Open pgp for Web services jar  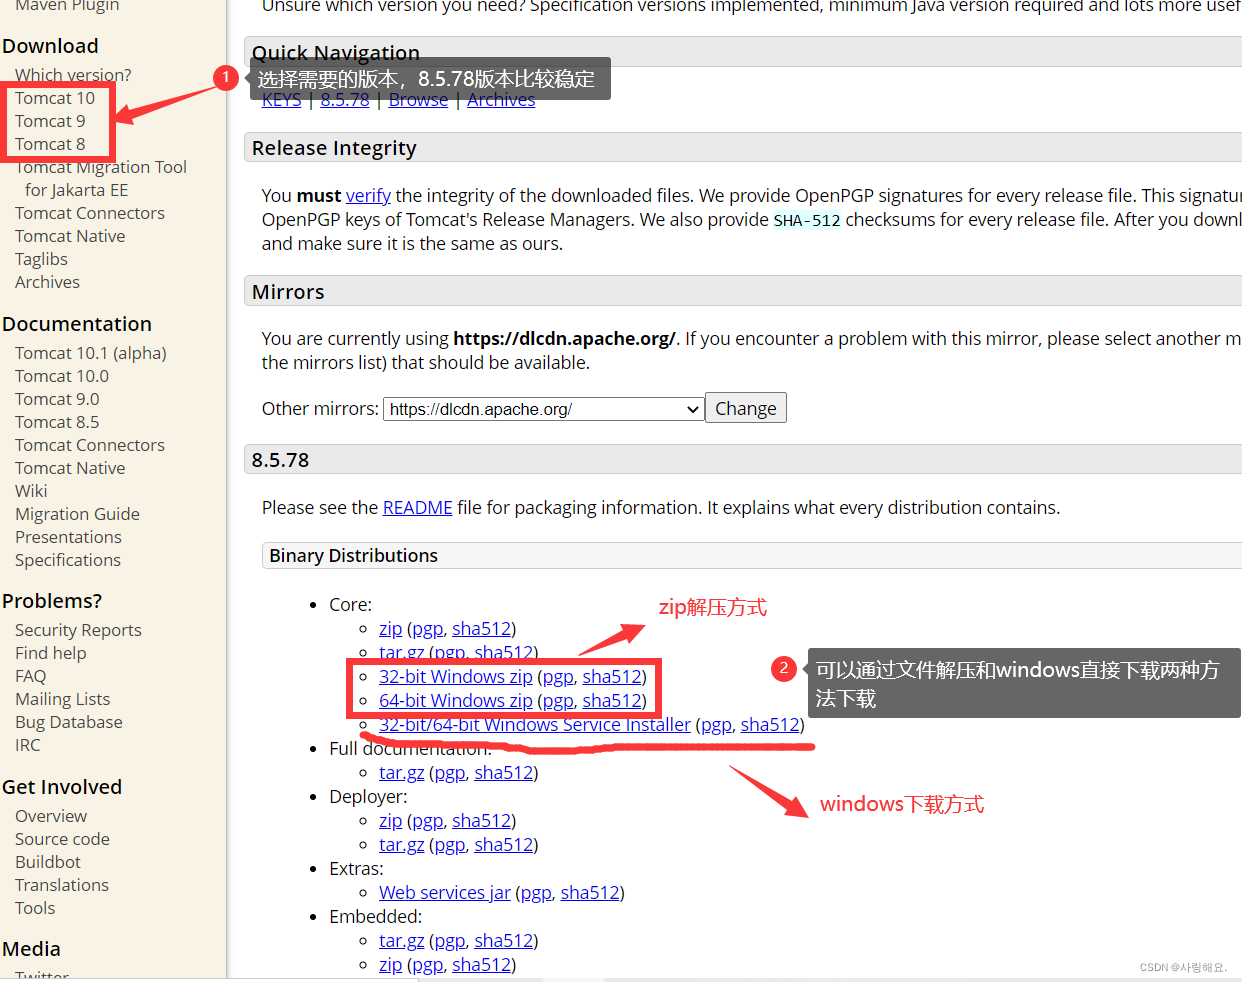pos(536,893)
